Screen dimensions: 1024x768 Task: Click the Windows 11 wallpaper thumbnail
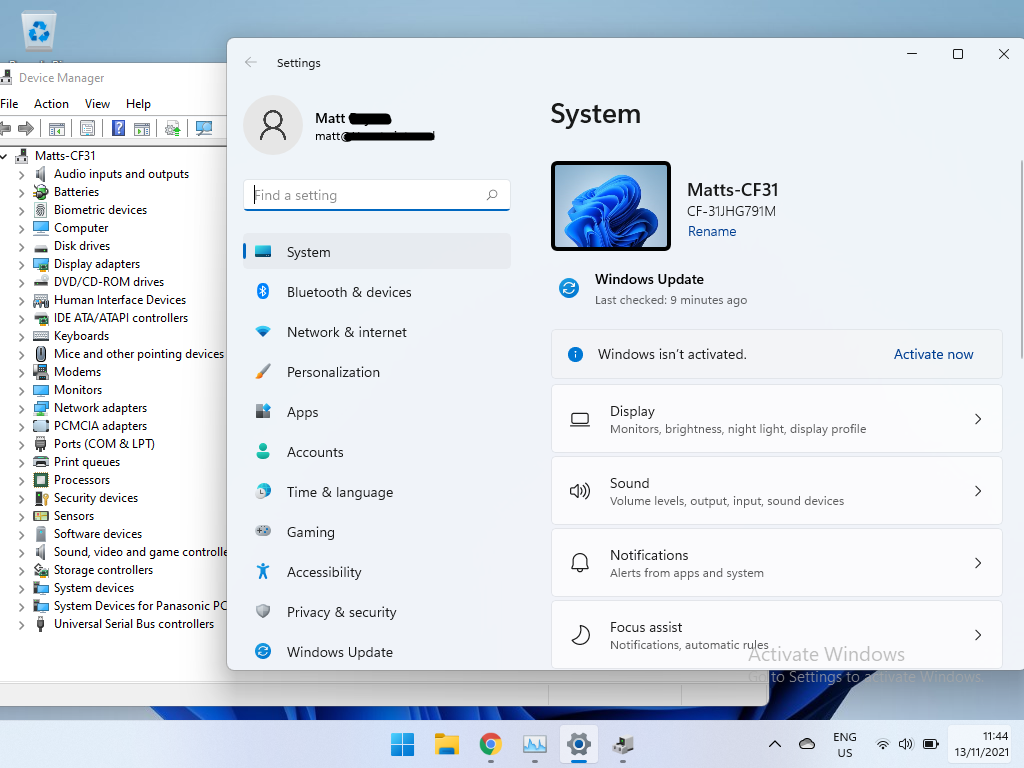click(x=611, y=206)
